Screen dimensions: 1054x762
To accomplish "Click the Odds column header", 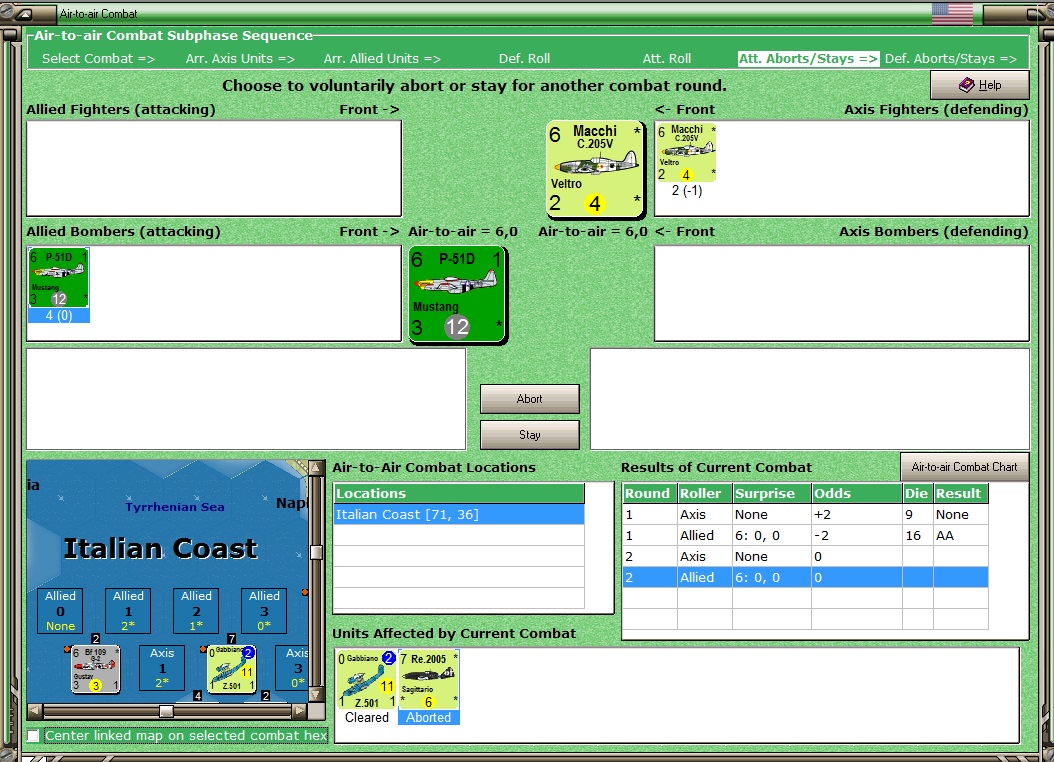I will click(x=857, y=493).
